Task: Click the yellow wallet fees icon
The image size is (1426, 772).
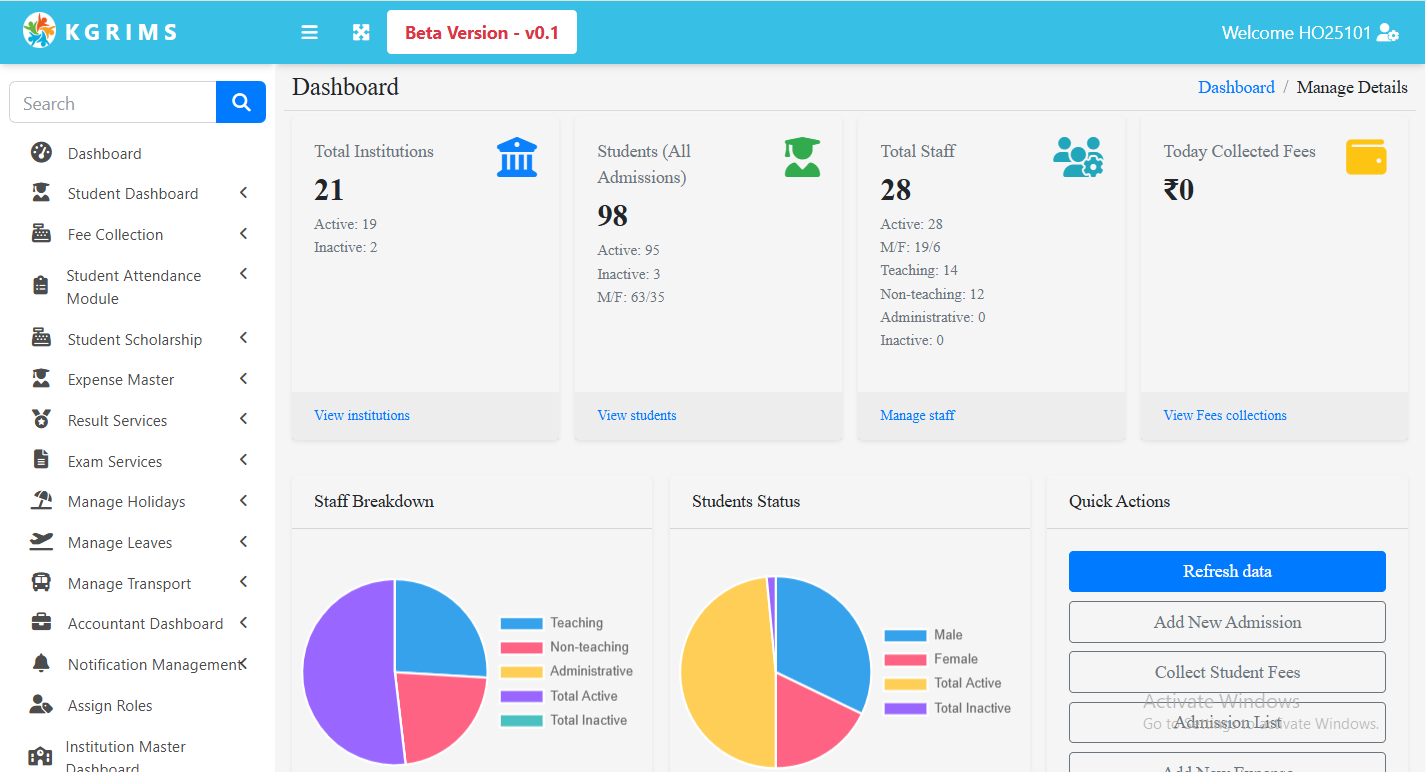Action: tap(1365, 158)
